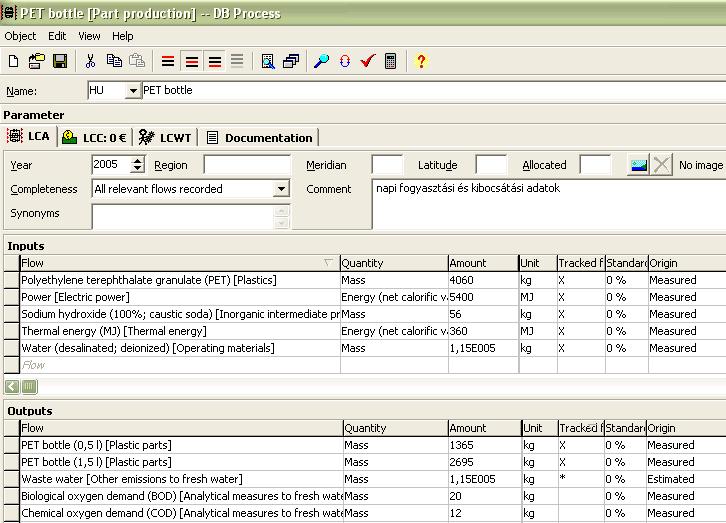
Task: Click the Meridian input field
Action: point(387,165)
